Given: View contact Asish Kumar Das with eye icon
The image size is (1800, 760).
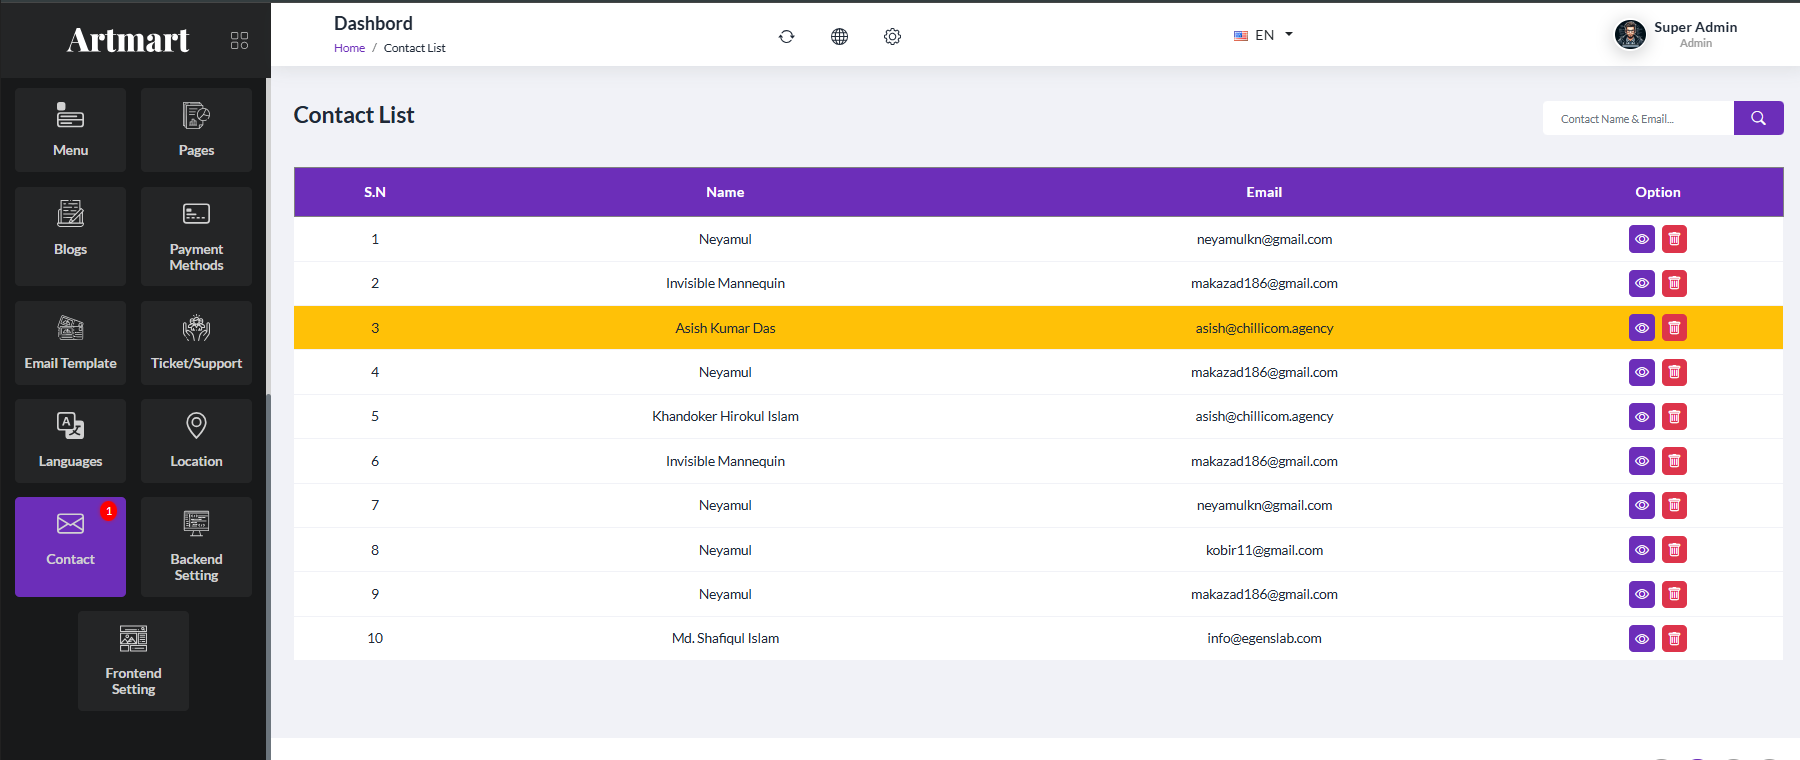Looking at the screenshot, I should (x=1642, y=328).
